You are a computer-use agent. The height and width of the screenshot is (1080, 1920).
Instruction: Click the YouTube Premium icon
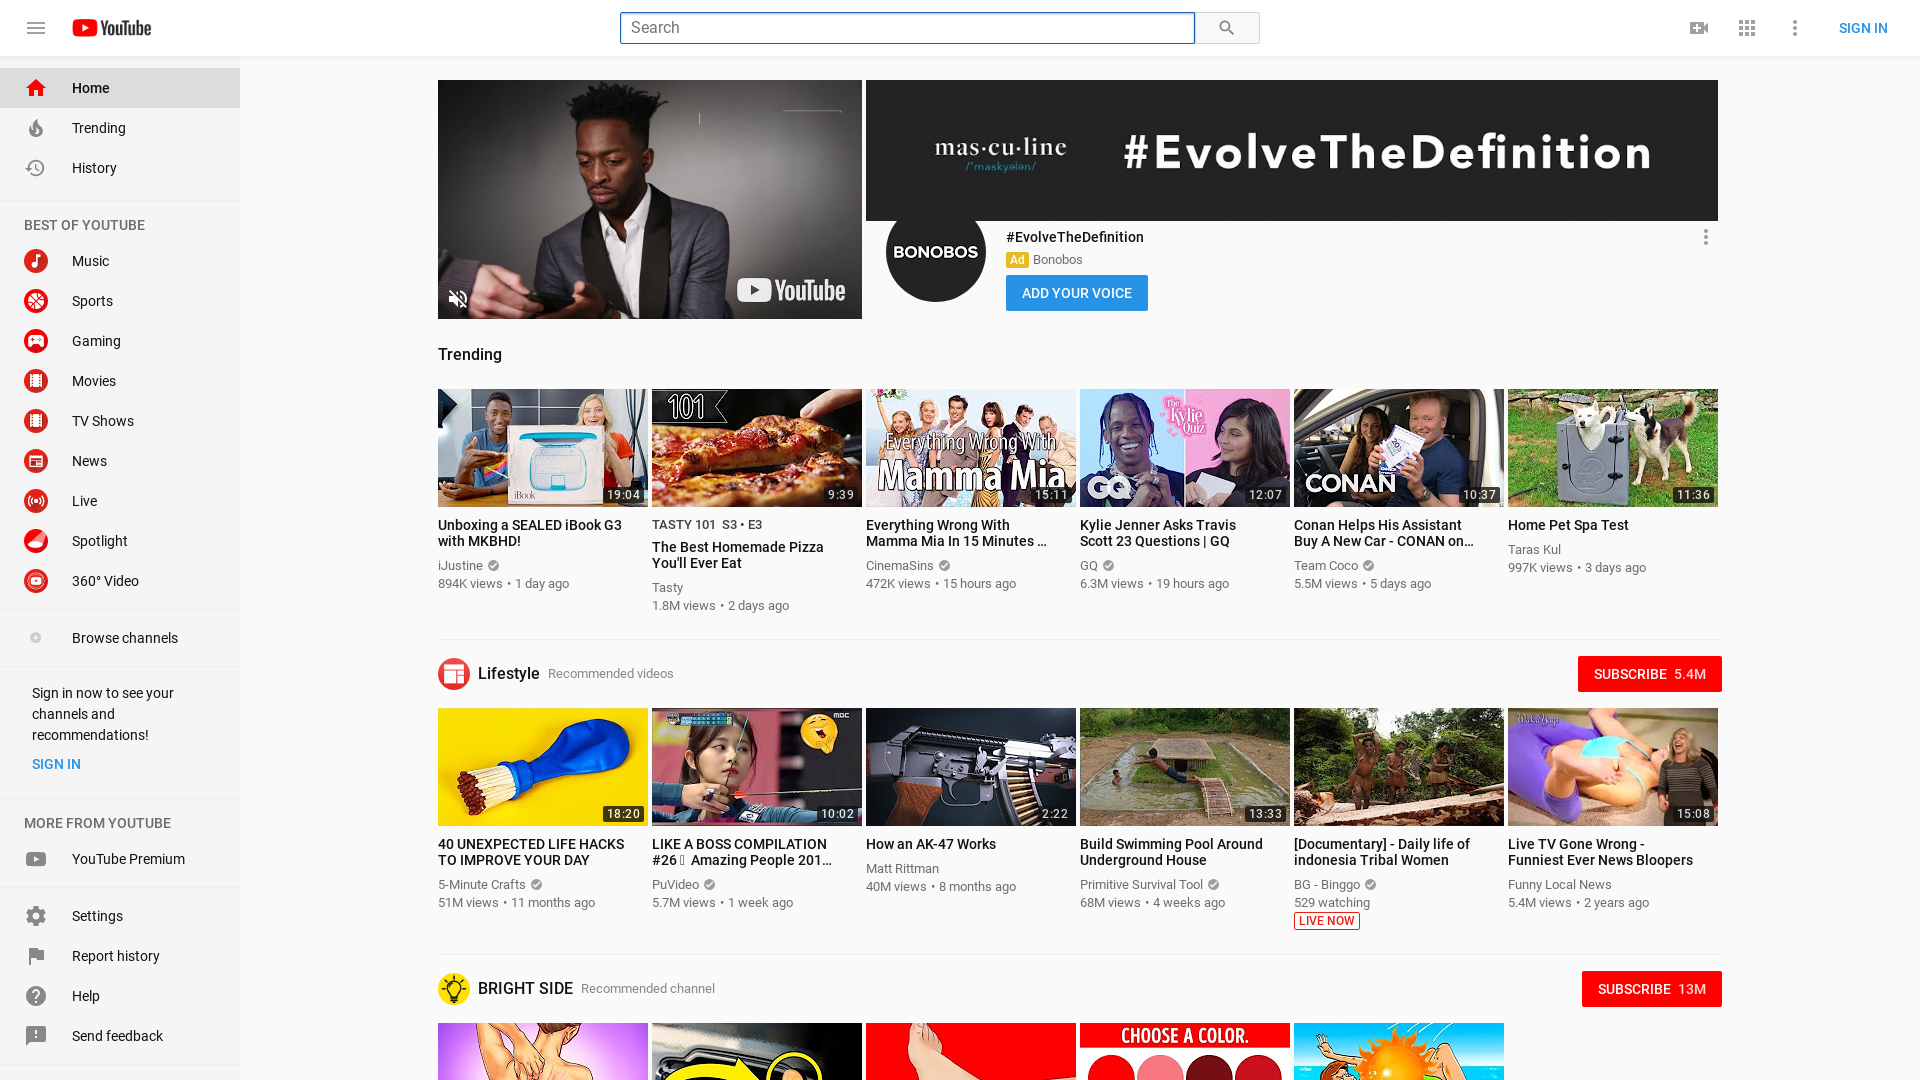36,859
